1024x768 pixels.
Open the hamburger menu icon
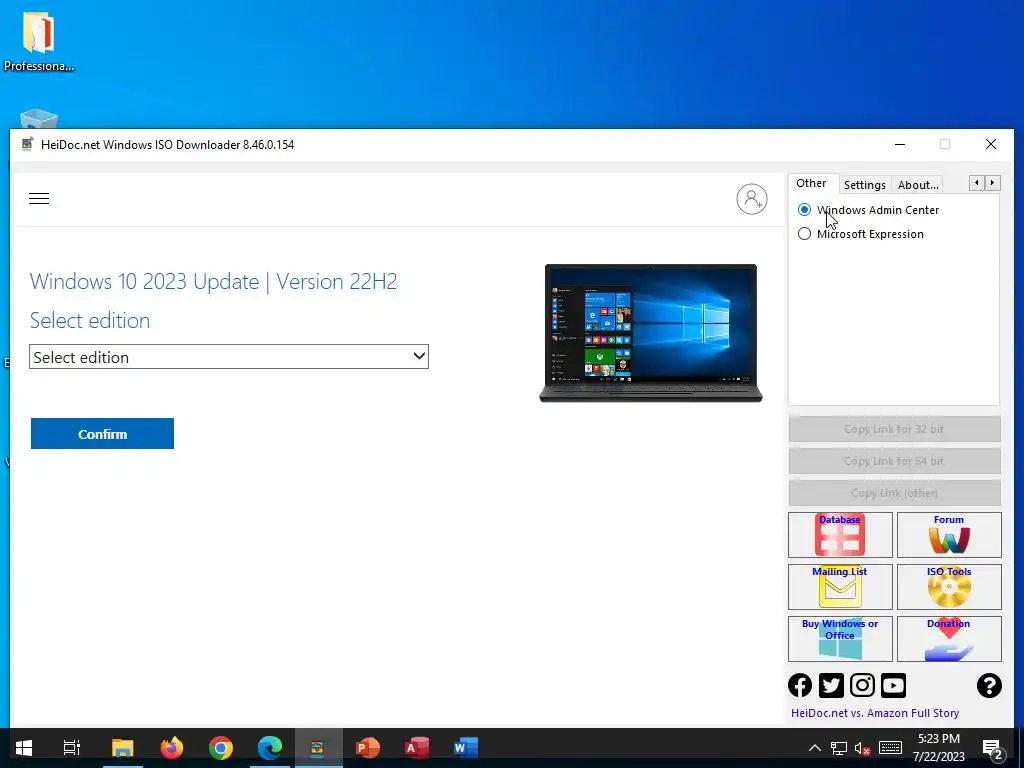click(39, 199)
